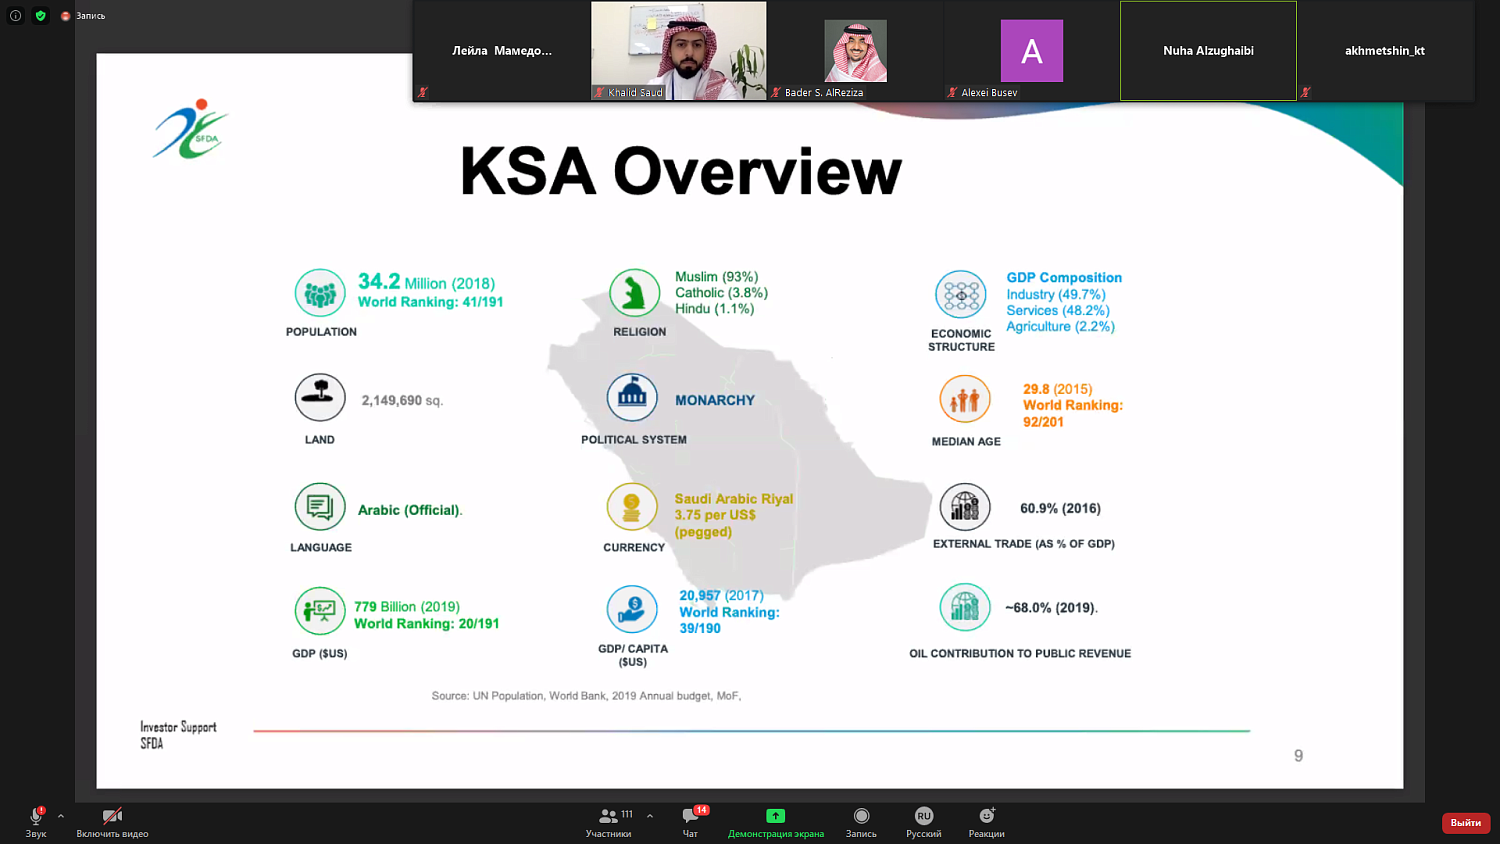Screen dimensions: 1500x844
Task: Click the Political System icon on slide
Action: pos(632,397)
